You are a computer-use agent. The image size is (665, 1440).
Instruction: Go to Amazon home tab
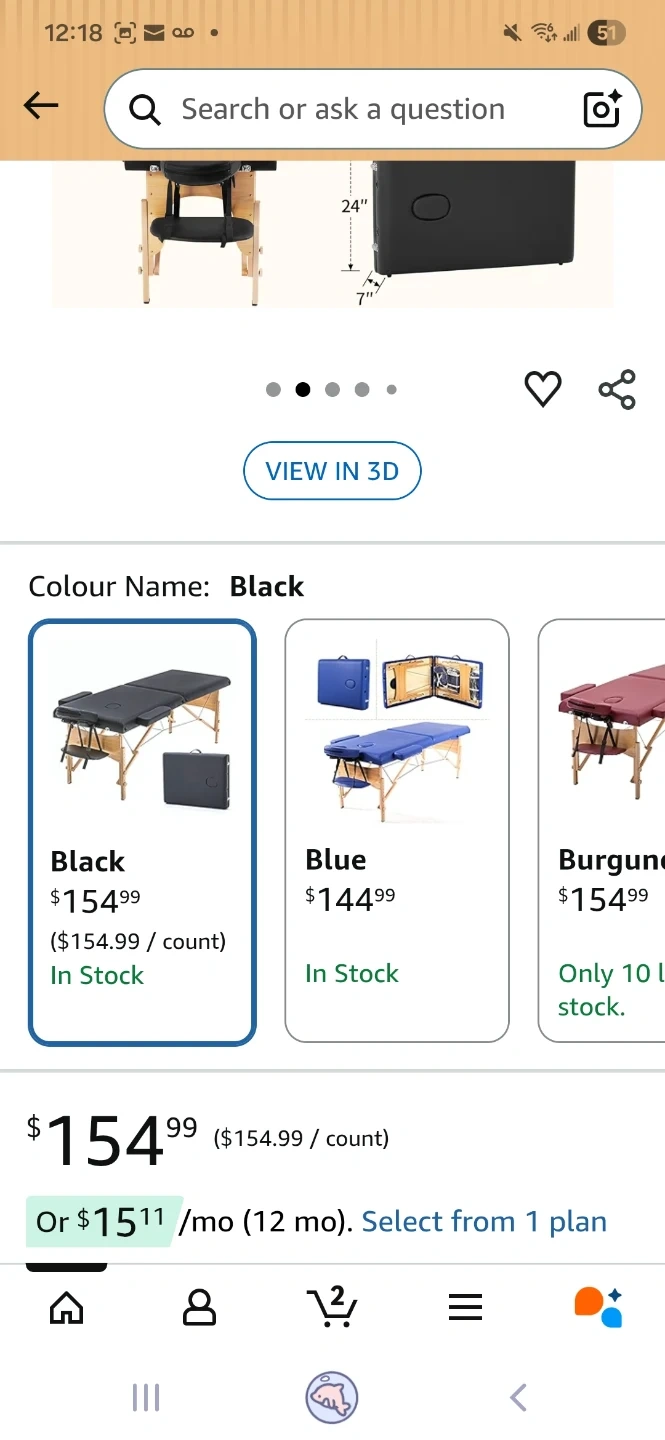click(x=67, y=1307)
